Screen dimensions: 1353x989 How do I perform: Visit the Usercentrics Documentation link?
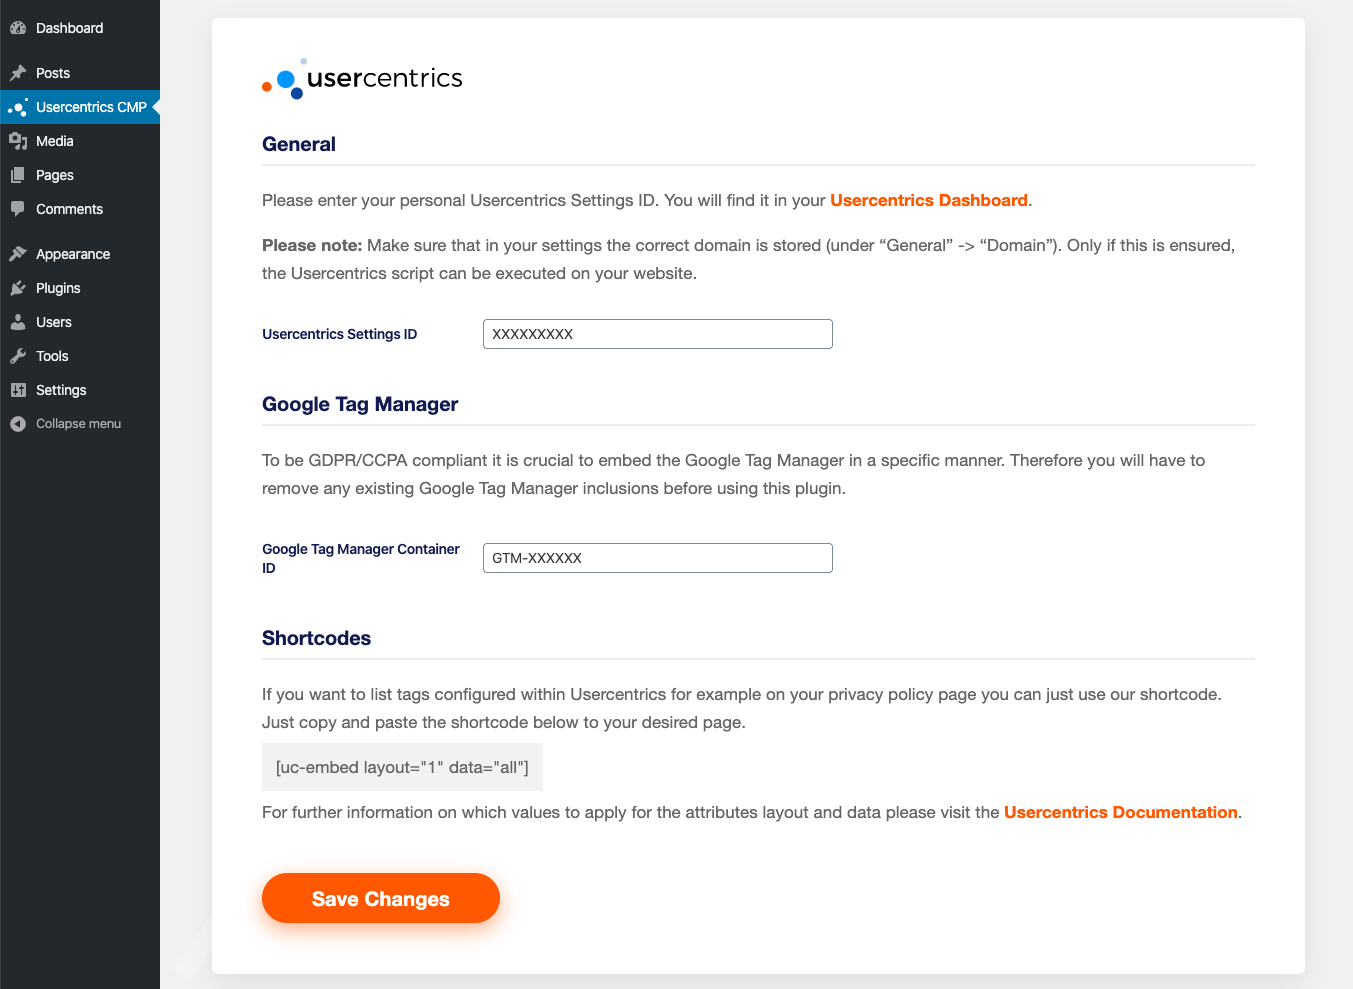pyautogui.click(x=1120, y=812)
